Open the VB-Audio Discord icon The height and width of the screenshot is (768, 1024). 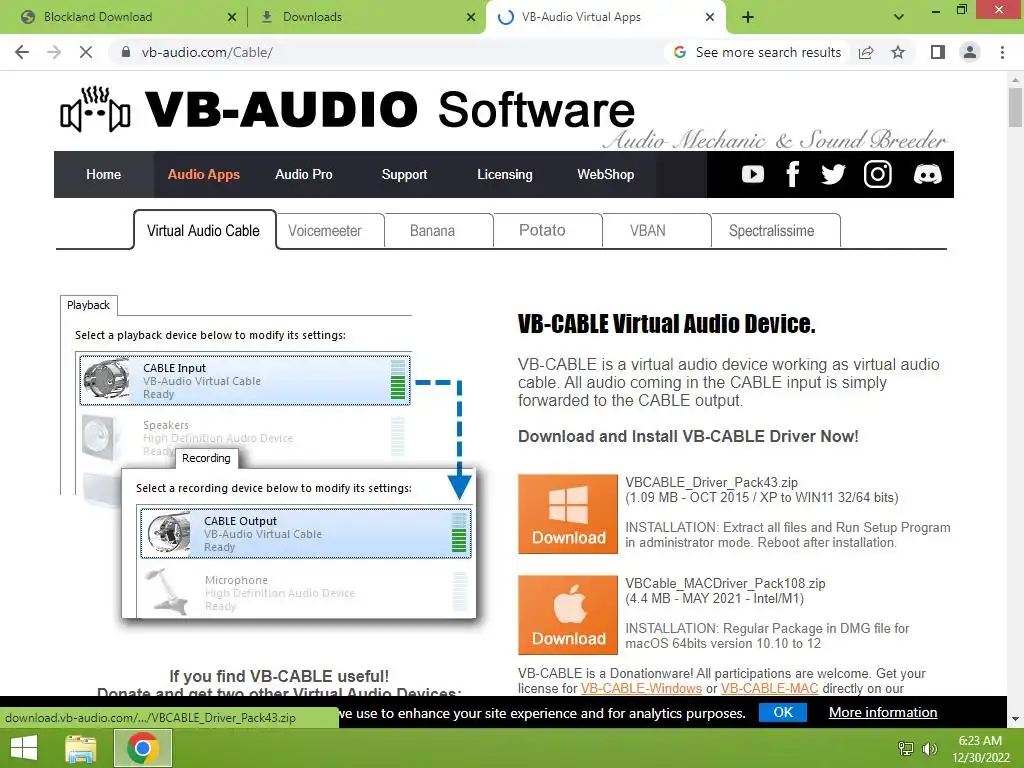click(x=927, y=174)
